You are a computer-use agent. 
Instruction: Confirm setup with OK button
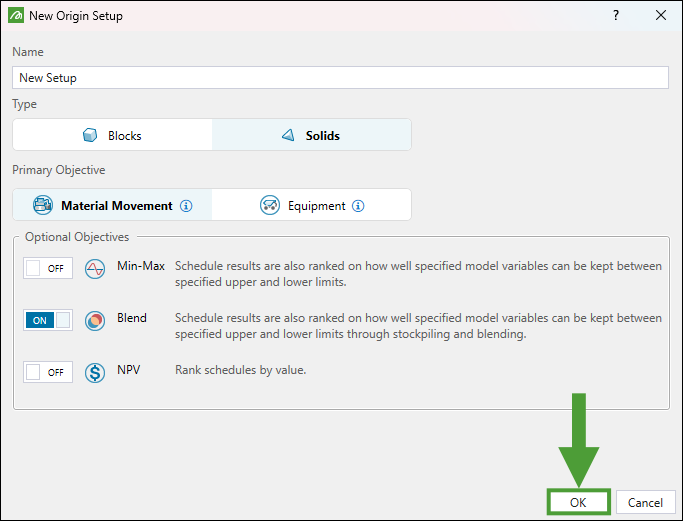point(578,502)
